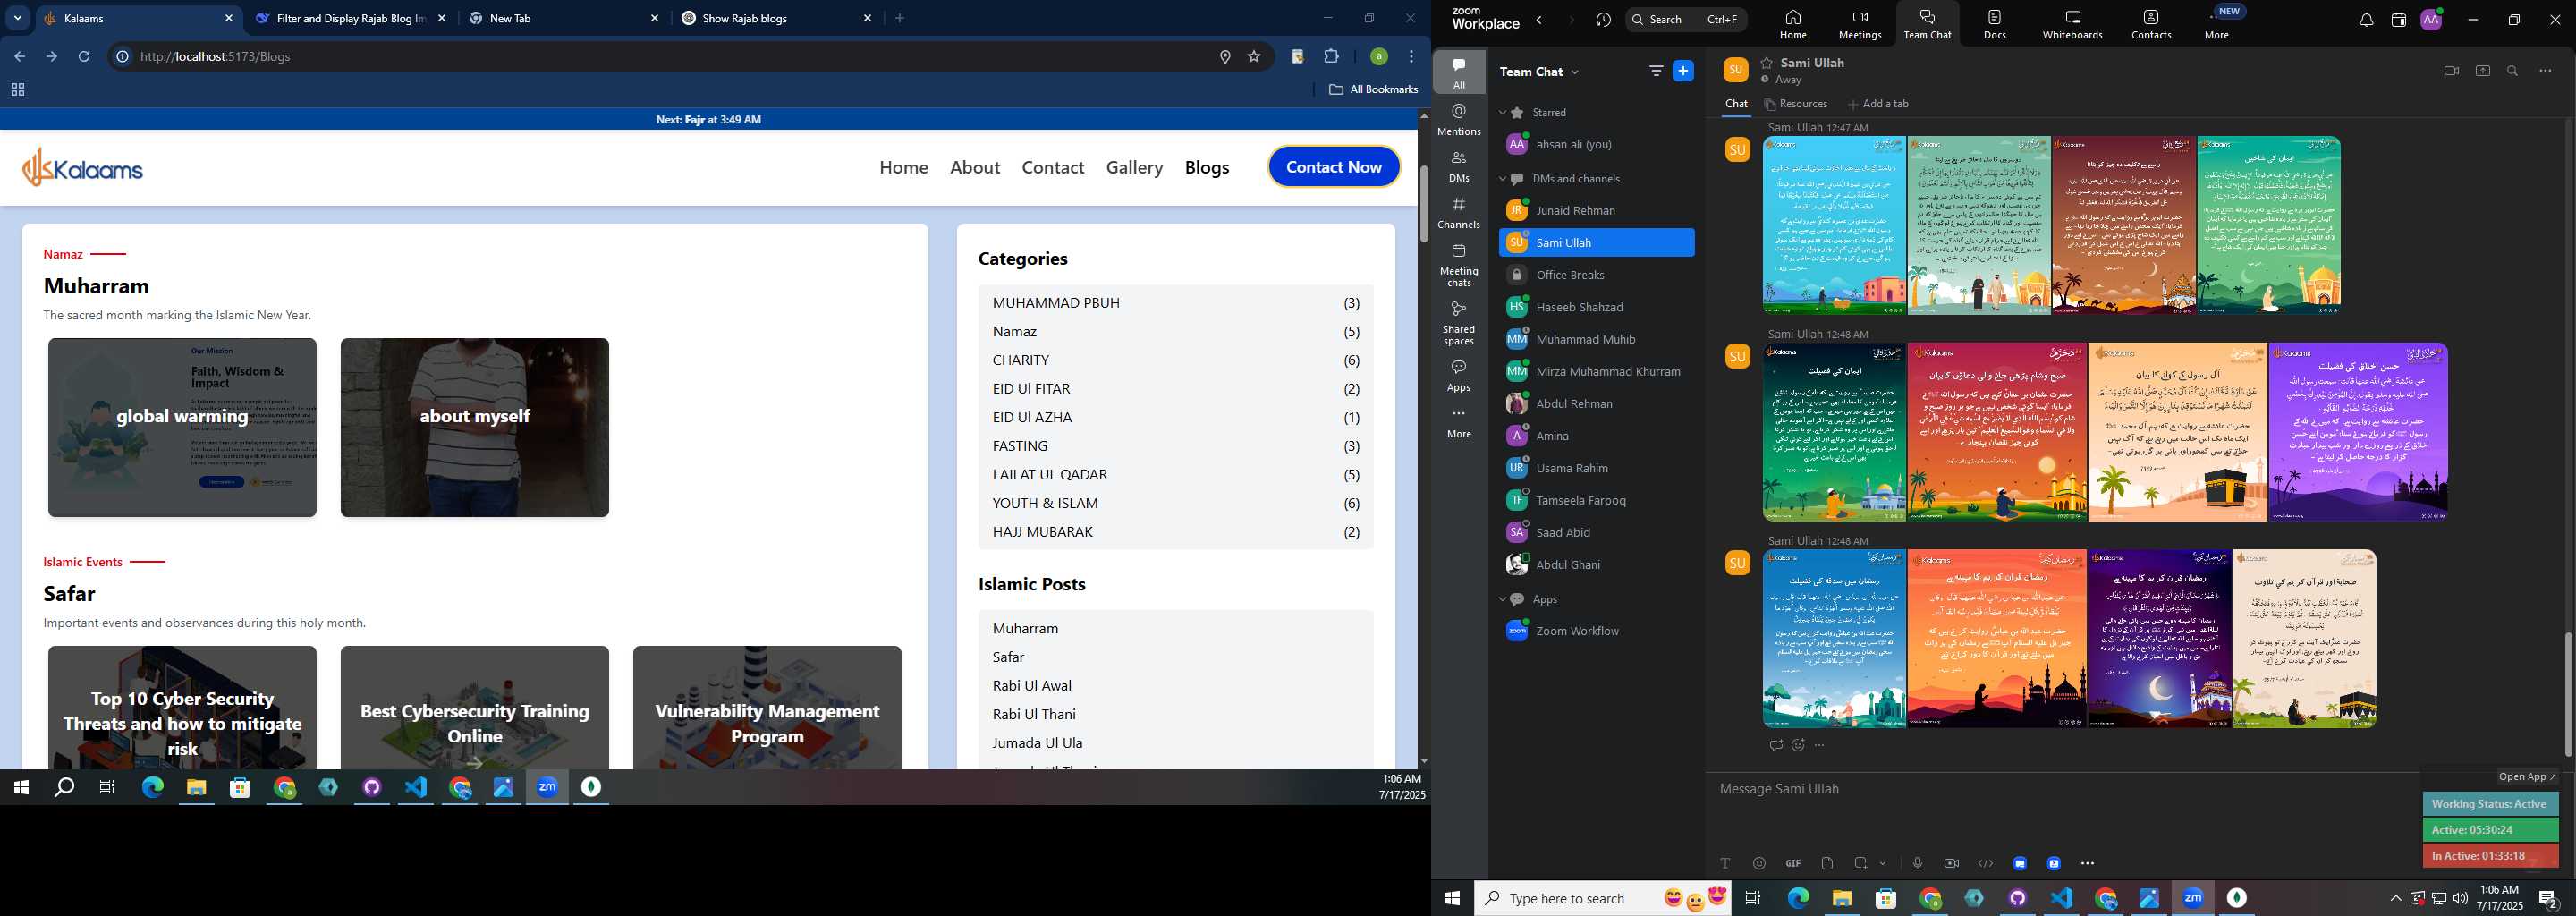The image size is (2576, 916).
Task: Open Rabi Ul Awal Islamic post
Action: click(1031, 685)
